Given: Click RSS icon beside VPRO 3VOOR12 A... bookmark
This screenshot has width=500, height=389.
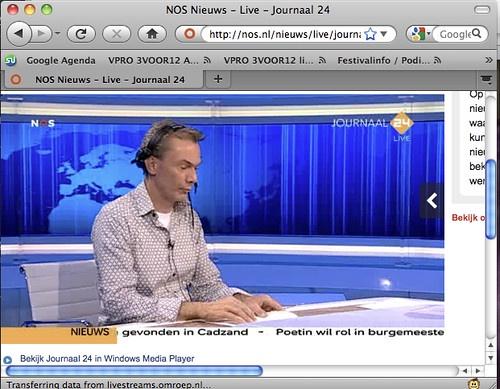Looking at the screenshot, I should [x=207, y=60].
